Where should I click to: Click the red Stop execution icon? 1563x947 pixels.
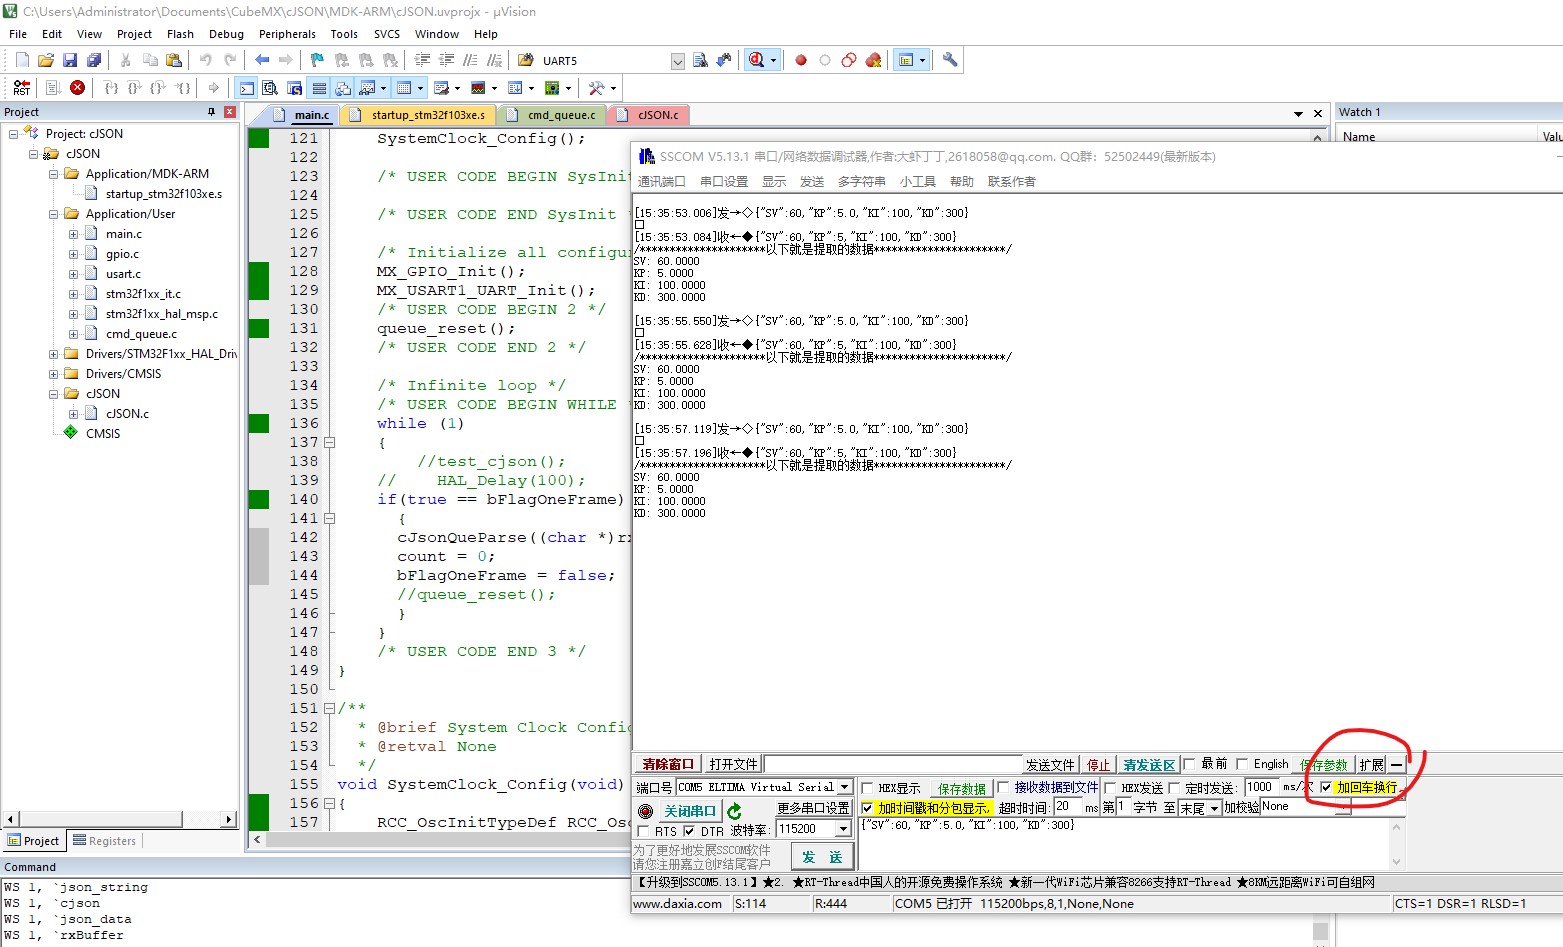point(77,88)
